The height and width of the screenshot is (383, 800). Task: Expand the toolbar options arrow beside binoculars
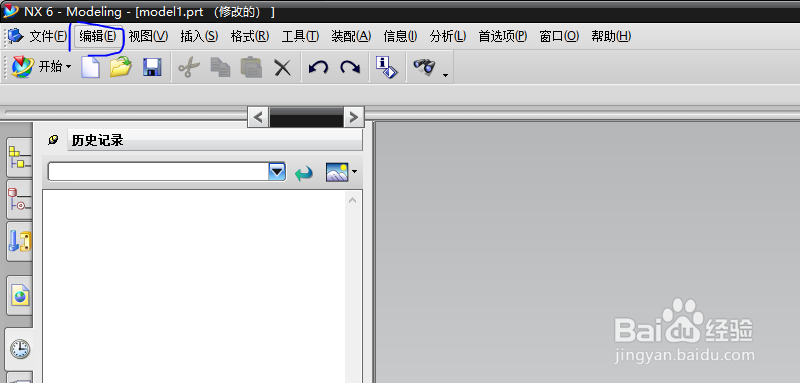(445, 75)
